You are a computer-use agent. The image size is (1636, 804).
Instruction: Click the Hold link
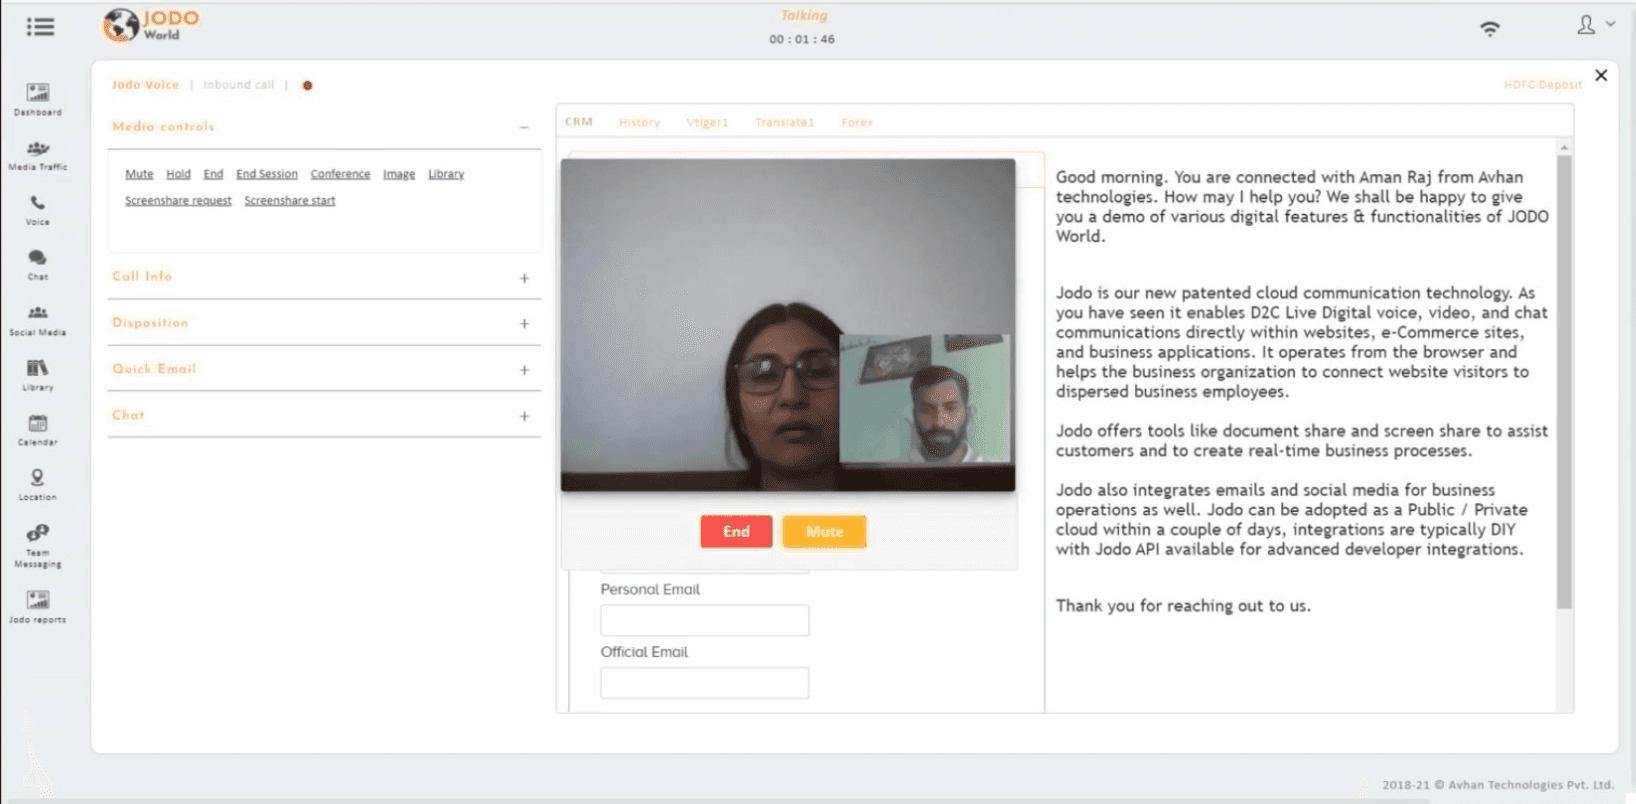coord(178,174)
